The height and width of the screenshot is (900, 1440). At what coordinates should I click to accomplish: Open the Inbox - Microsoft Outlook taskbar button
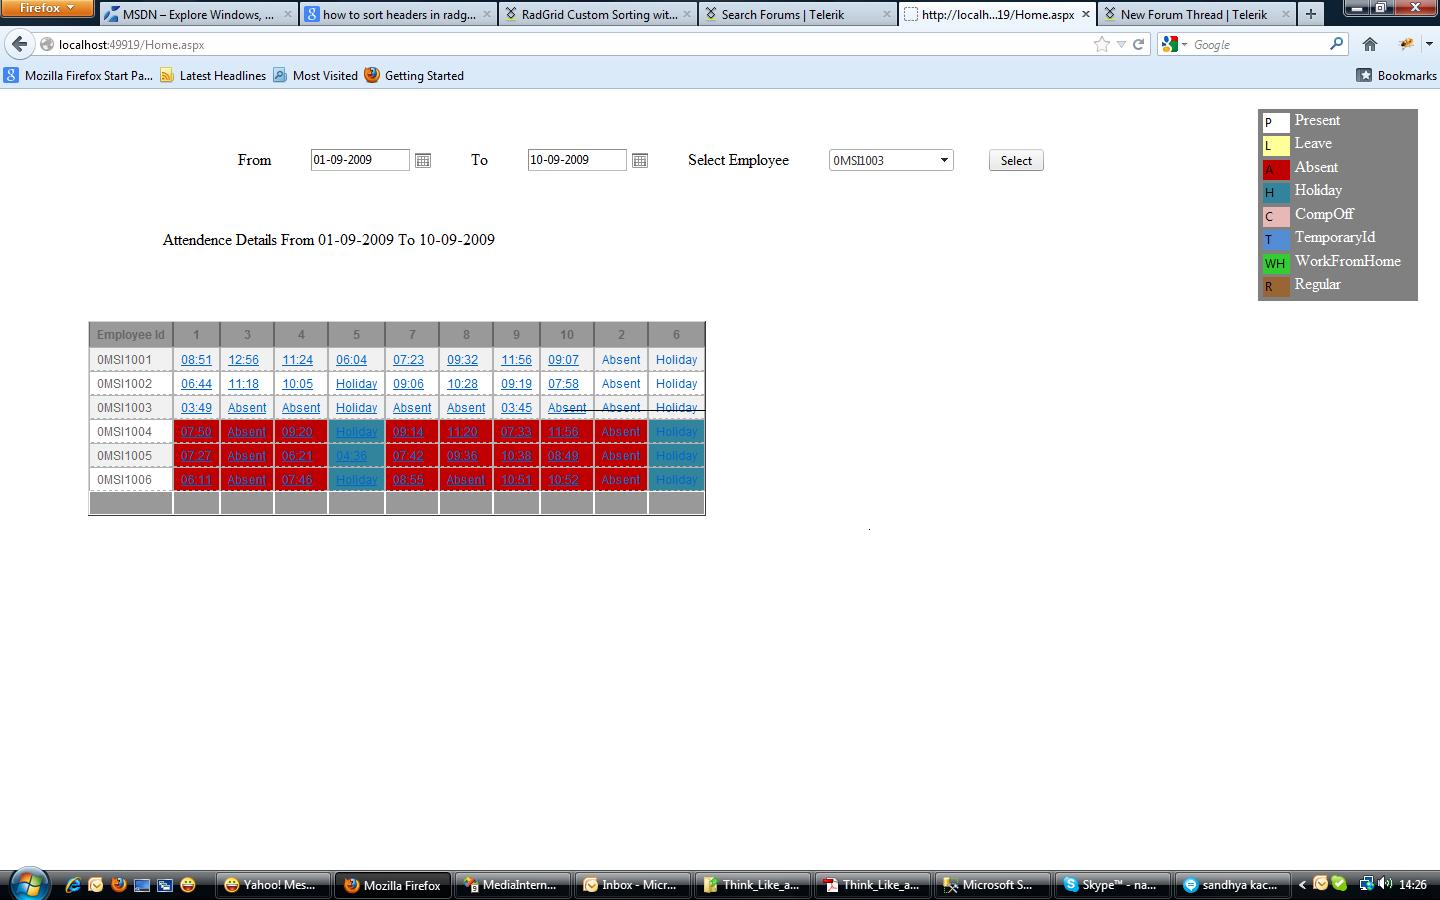pyautogui.click(x=631, y=885)
